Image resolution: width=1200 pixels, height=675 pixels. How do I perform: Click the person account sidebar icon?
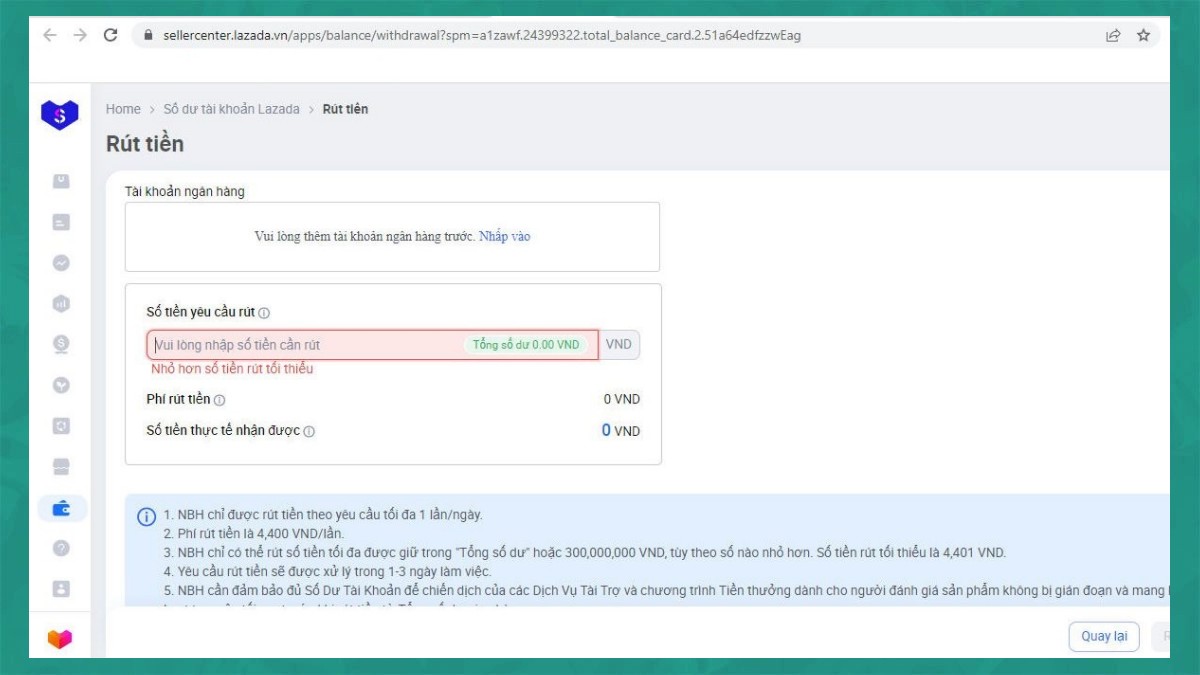[61, 589]
